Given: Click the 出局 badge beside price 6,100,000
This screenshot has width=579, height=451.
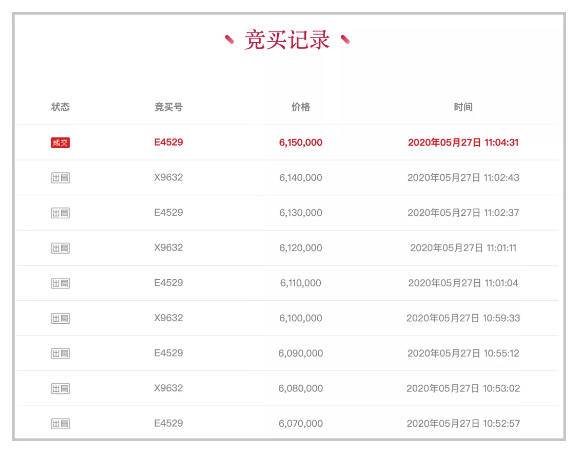Looking at the screenshot, I should (60, 318).
